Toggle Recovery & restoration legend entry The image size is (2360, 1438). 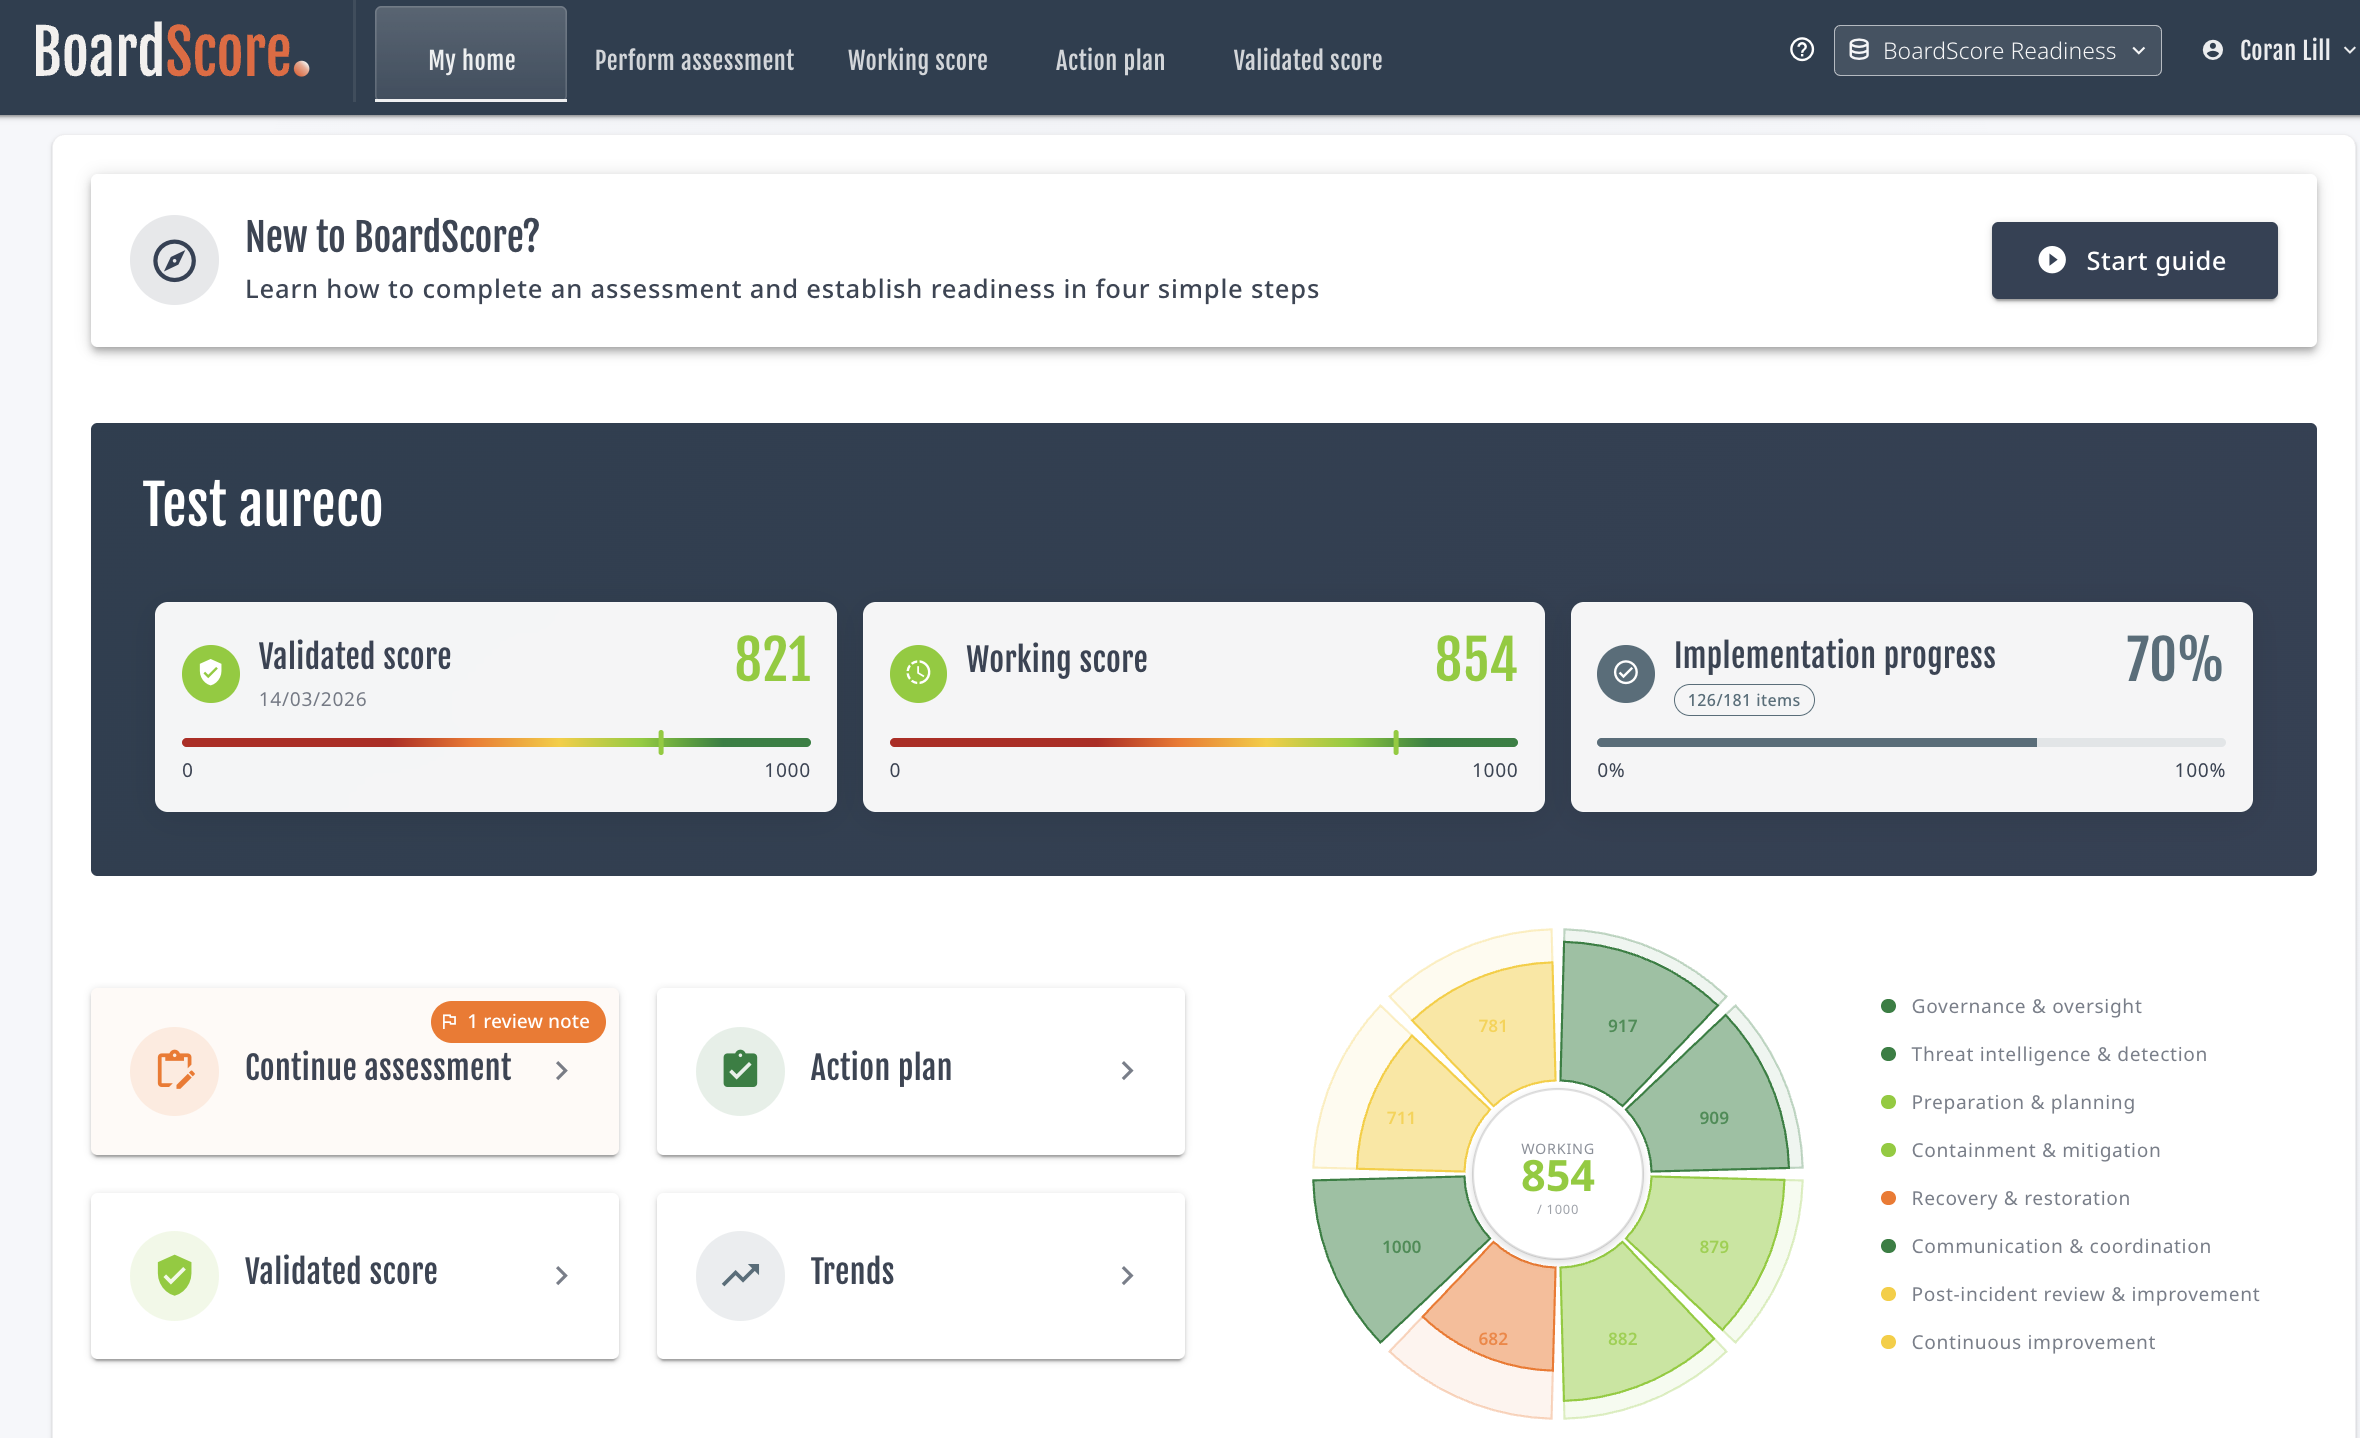click(2019, 1198)
